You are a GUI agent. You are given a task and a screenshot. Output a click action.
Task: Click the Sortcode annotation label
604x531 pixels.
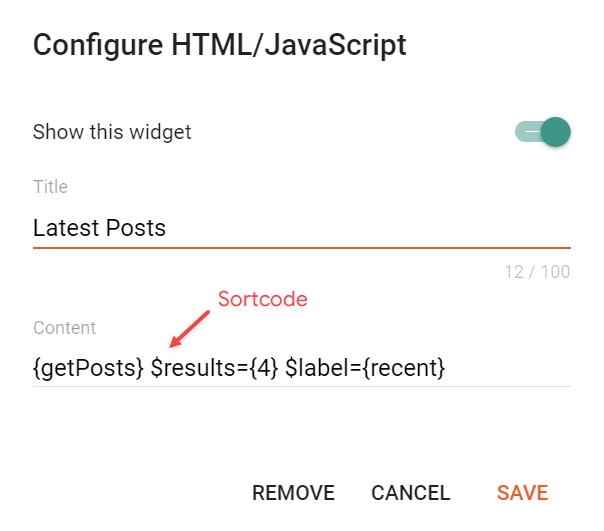[263, 300]
